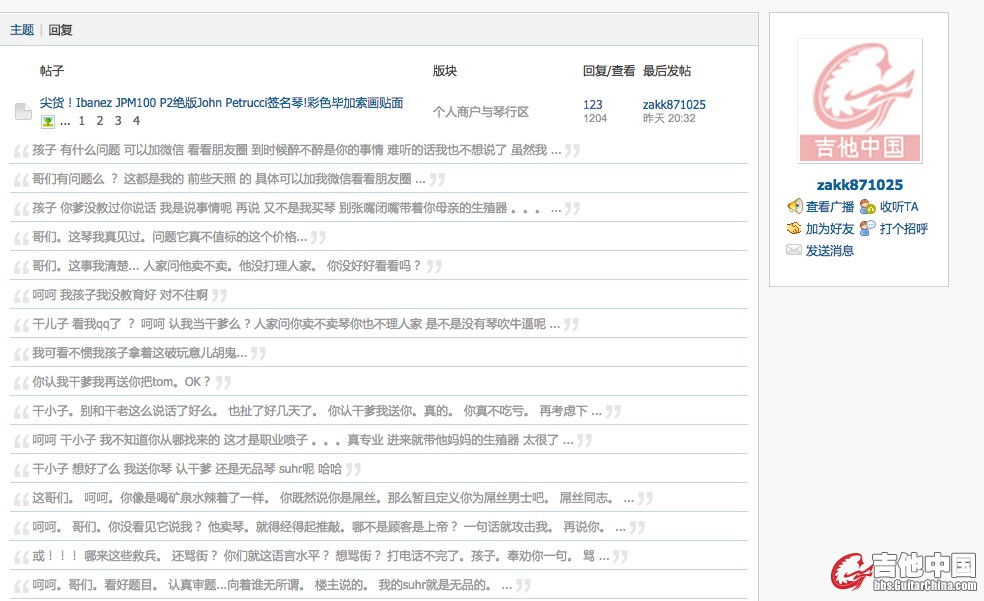Open the 个人商户与琴行区 forum section
984x601 pixels.
tap(480, 112)
